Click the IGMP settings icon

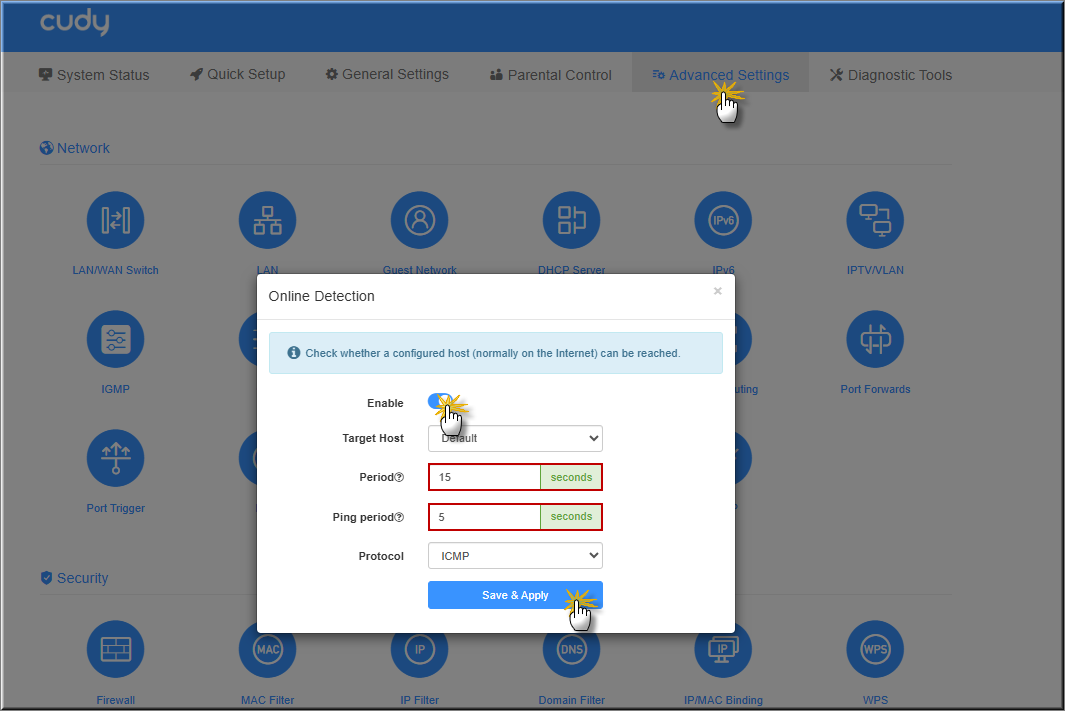pos(115,340)
